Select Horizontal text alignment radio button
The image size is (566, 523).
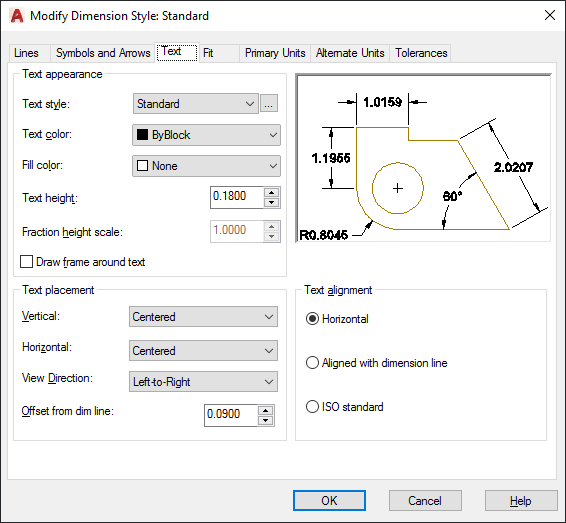[x=312, y=319]
